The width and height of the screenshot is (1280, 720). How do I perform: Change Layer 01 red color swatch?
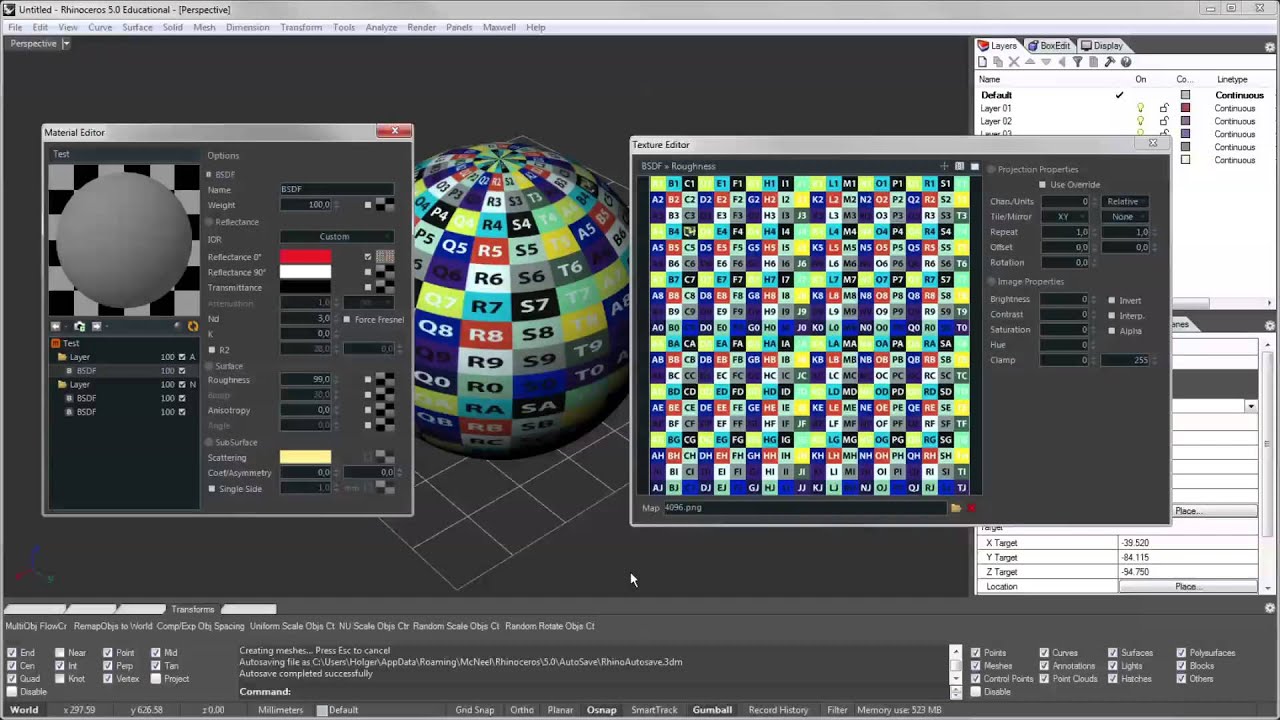pos(1186,108)
